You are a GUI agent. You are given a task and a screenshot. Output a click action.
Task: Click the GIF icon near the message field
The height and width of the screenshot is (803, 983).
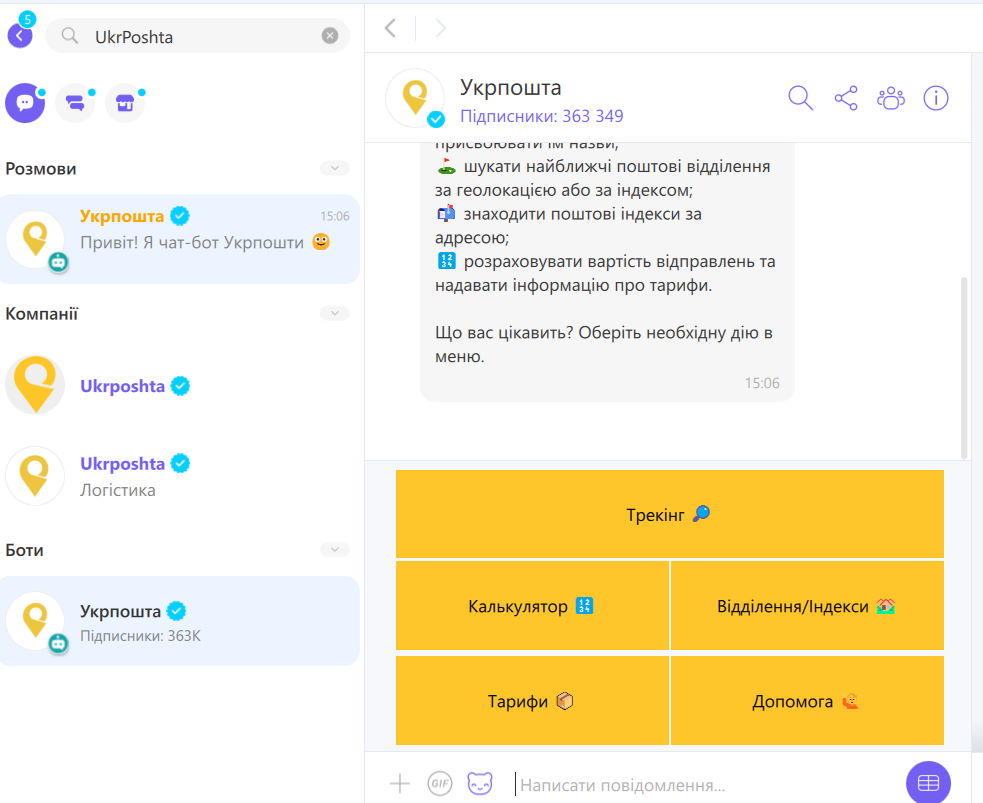pos(440,784)
